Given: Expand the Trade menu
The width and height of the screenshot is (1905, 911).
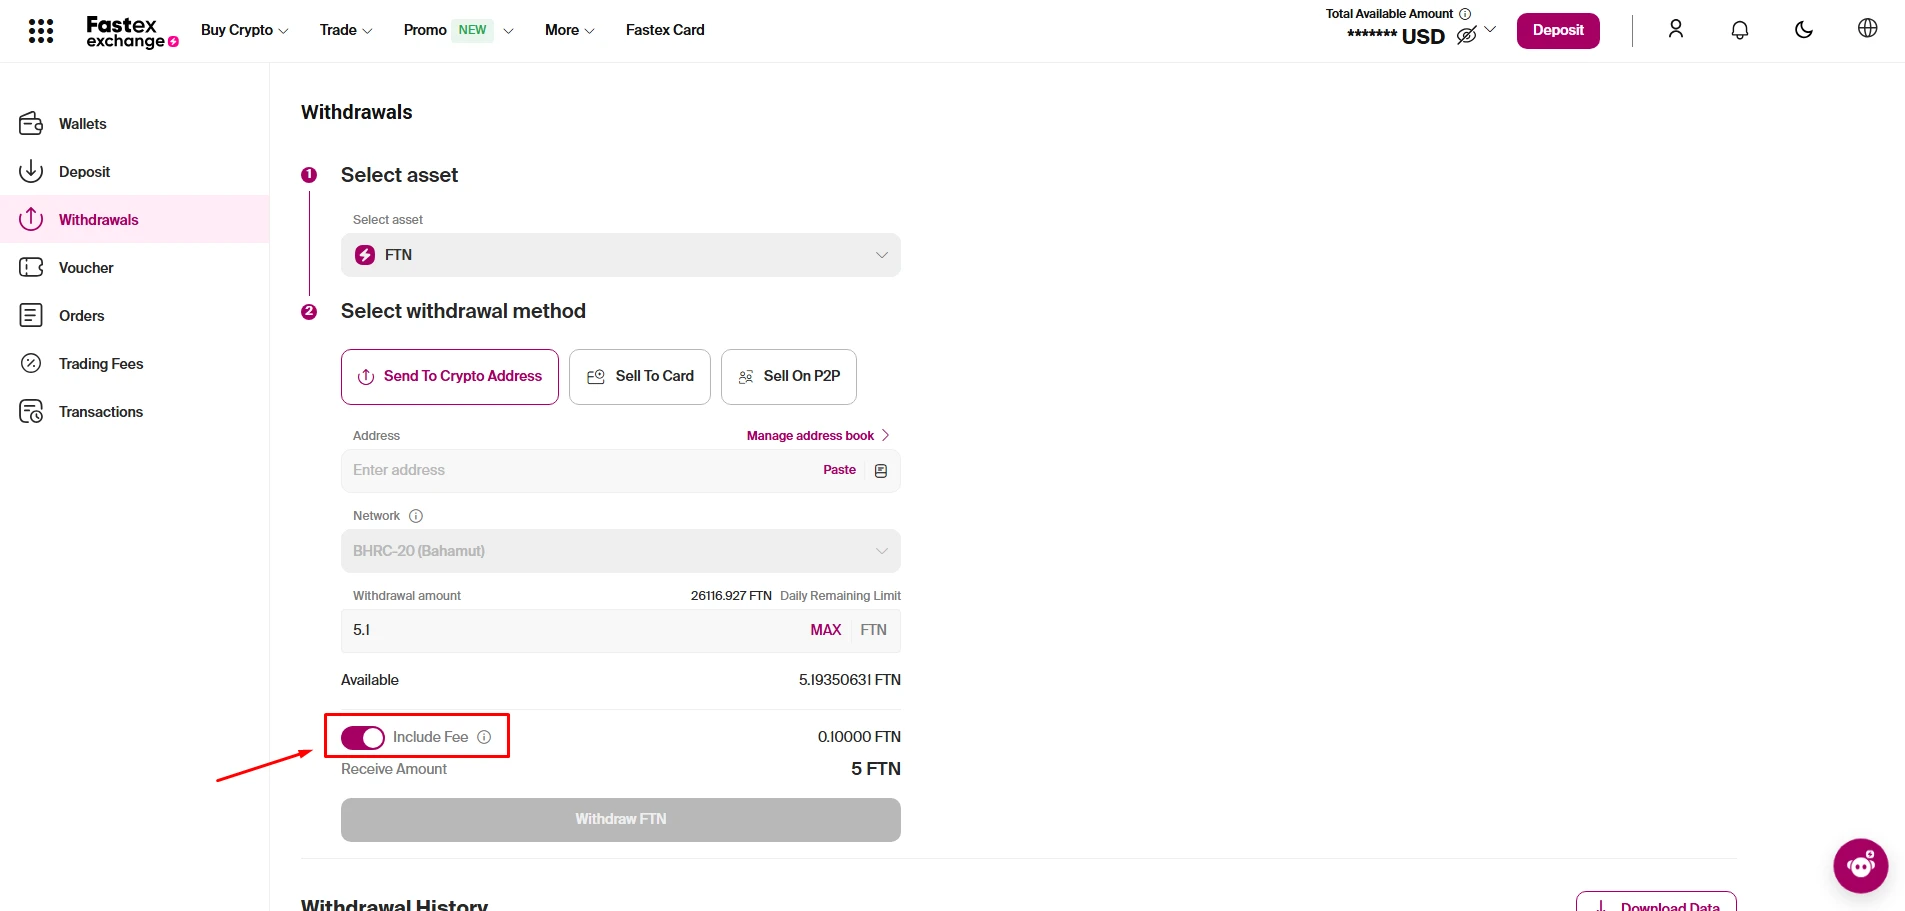Looking at the screenshot, I should click(346, 30).
